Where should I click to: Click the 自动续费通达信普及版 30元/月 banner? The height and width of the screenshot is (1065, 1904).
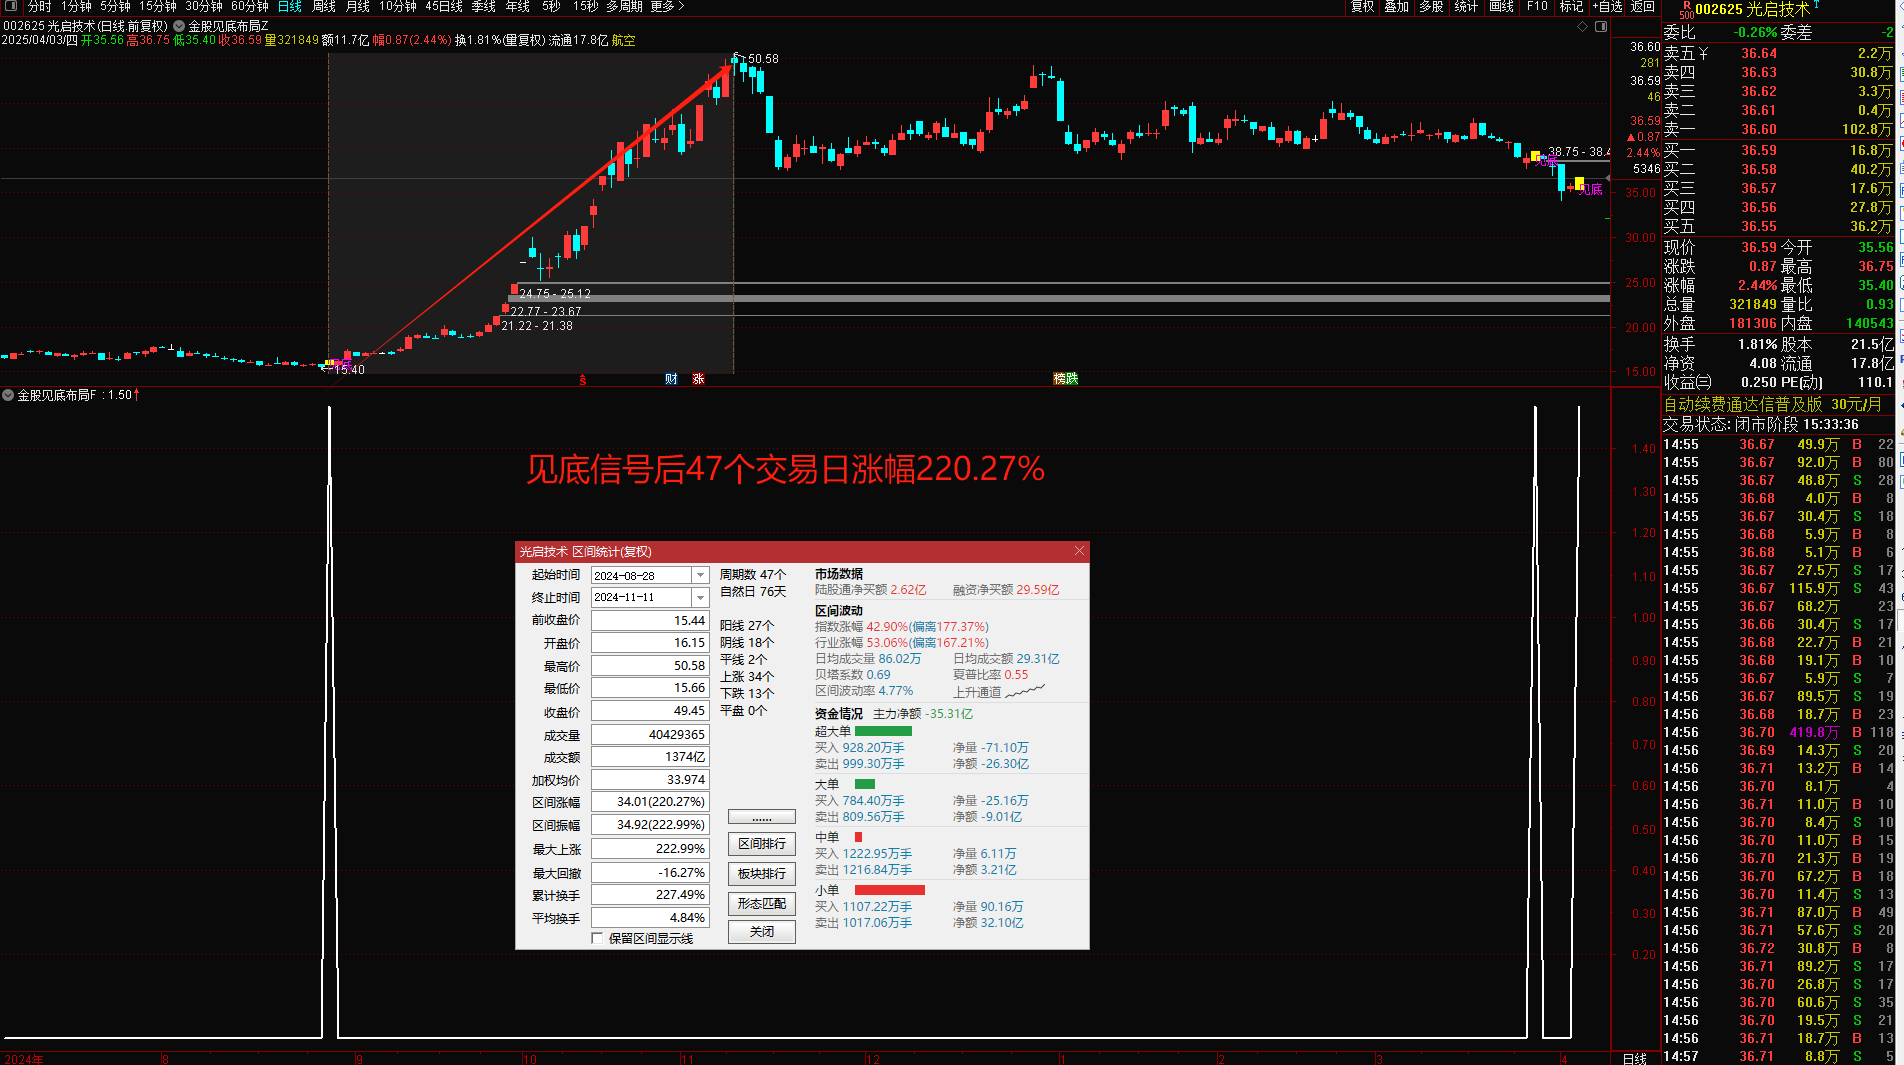[1772, 404]
